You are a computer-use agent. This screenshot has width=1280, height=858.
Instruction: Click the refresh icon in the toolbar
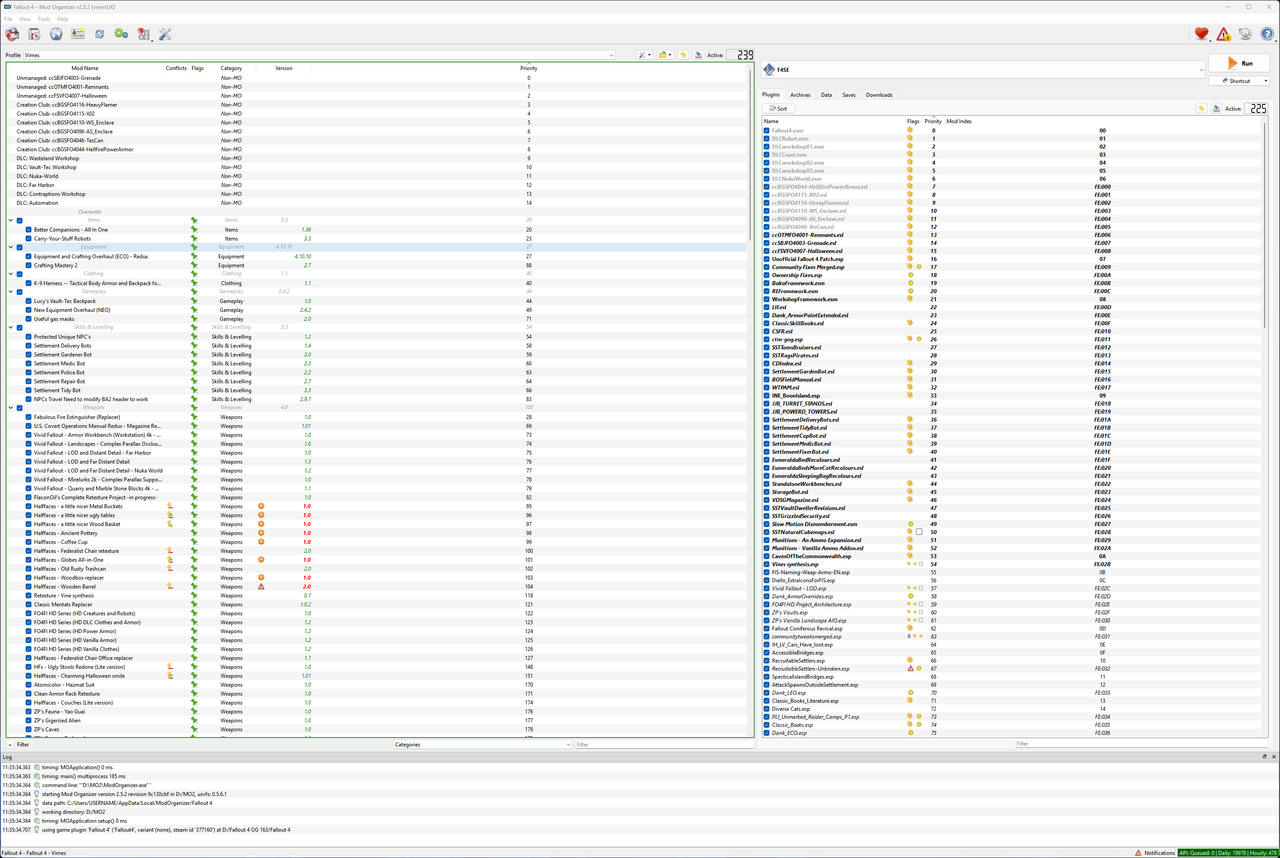pyautogui.click(x=100, y=33)
